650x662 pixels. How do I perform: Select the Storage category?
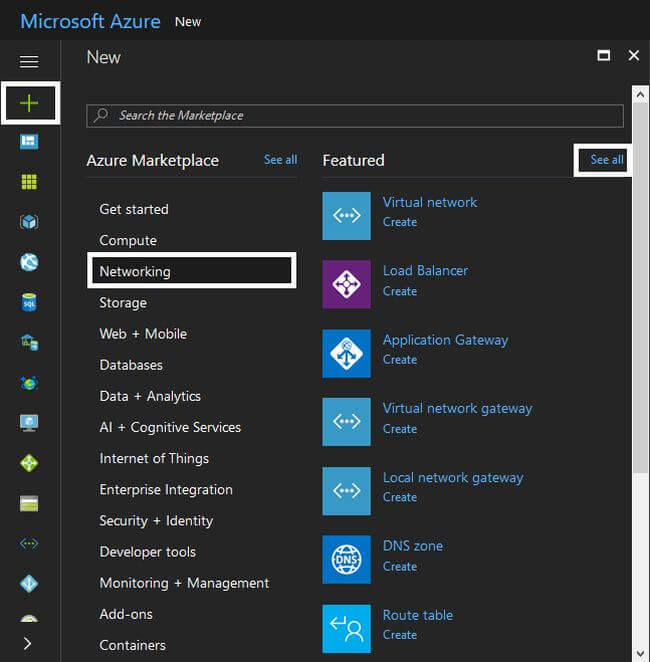coord(123,303)
